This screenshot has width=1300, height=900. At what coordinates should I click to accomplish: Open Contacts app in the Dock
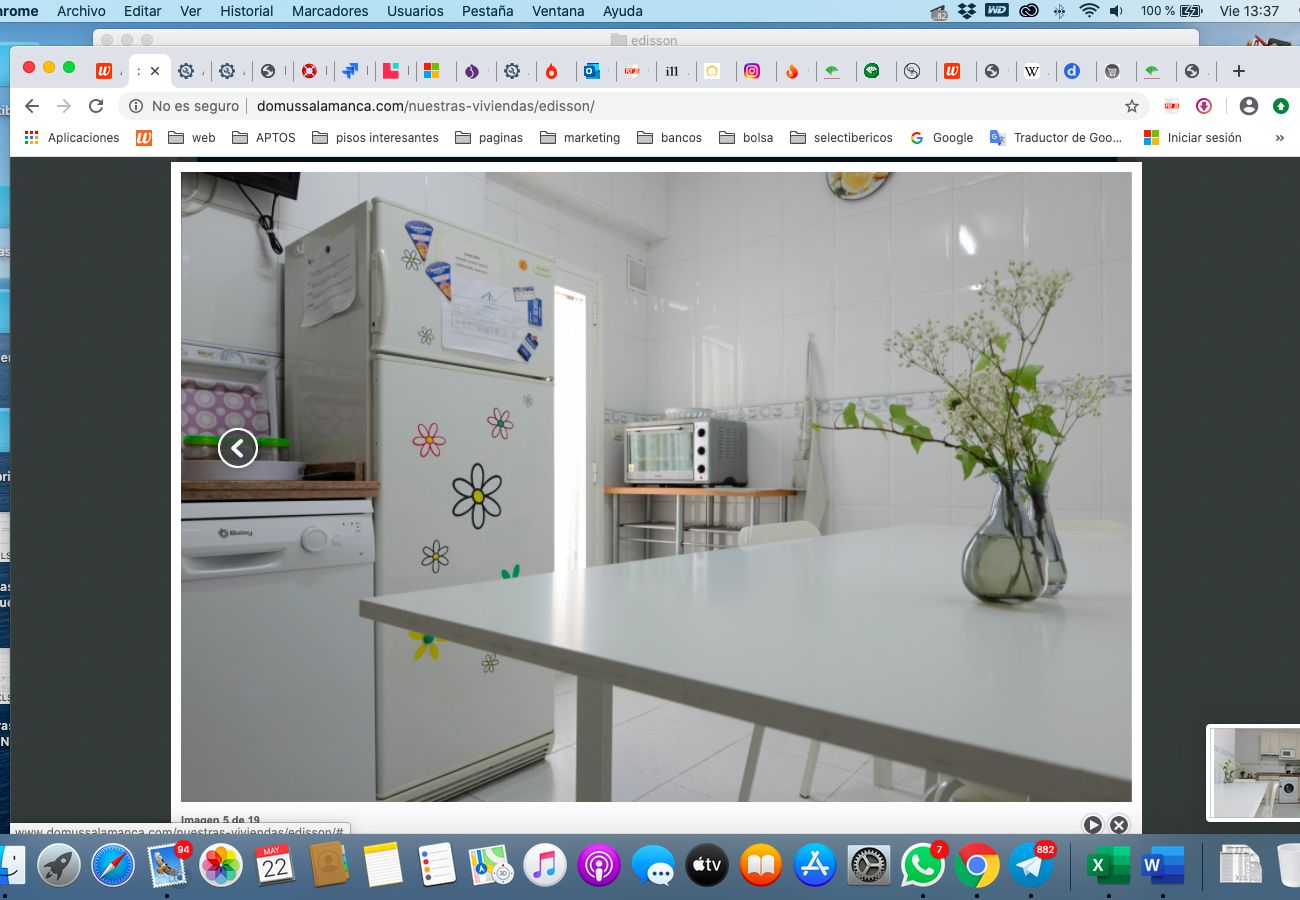[329, 864]
